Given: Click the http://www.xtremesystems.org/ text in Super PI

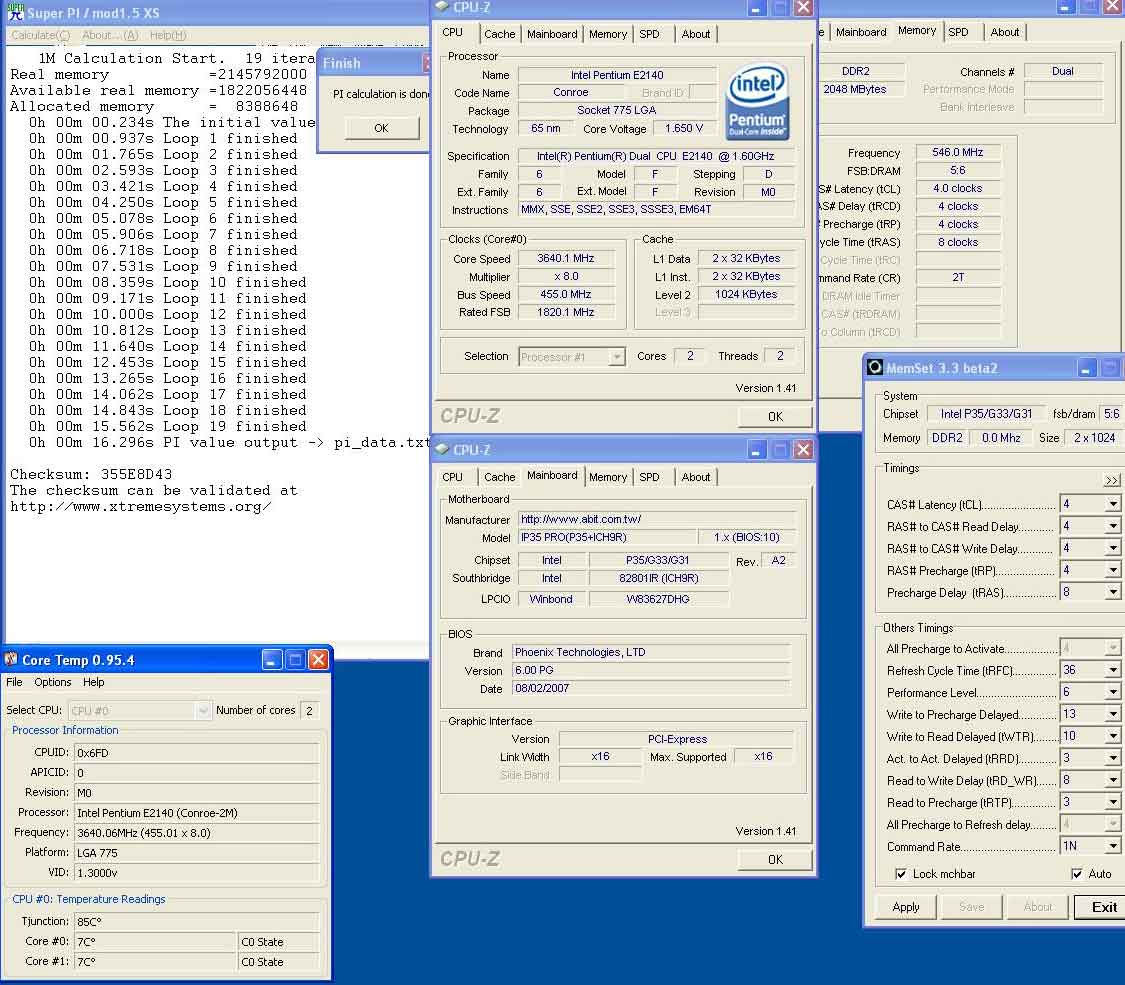Looking at the screenshot, I should coord(141,506).
